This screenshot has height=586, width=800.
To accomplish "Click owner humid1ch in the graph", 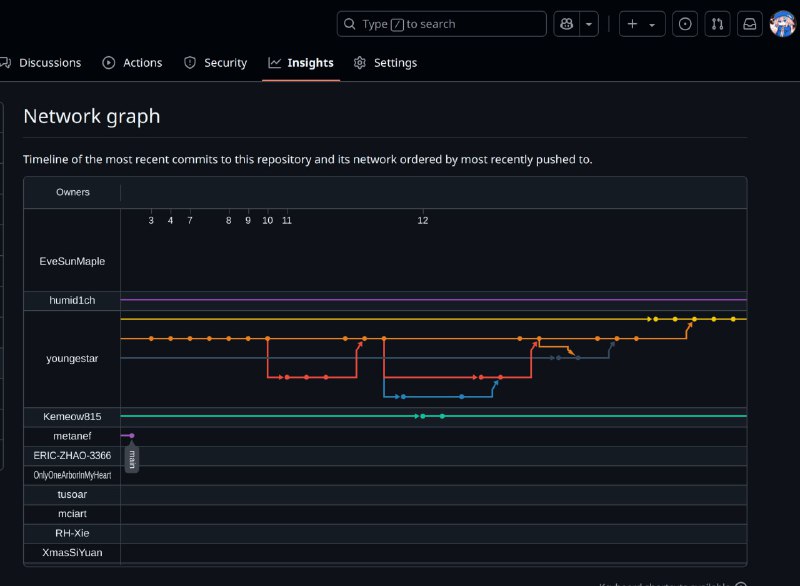I will 72,300.
